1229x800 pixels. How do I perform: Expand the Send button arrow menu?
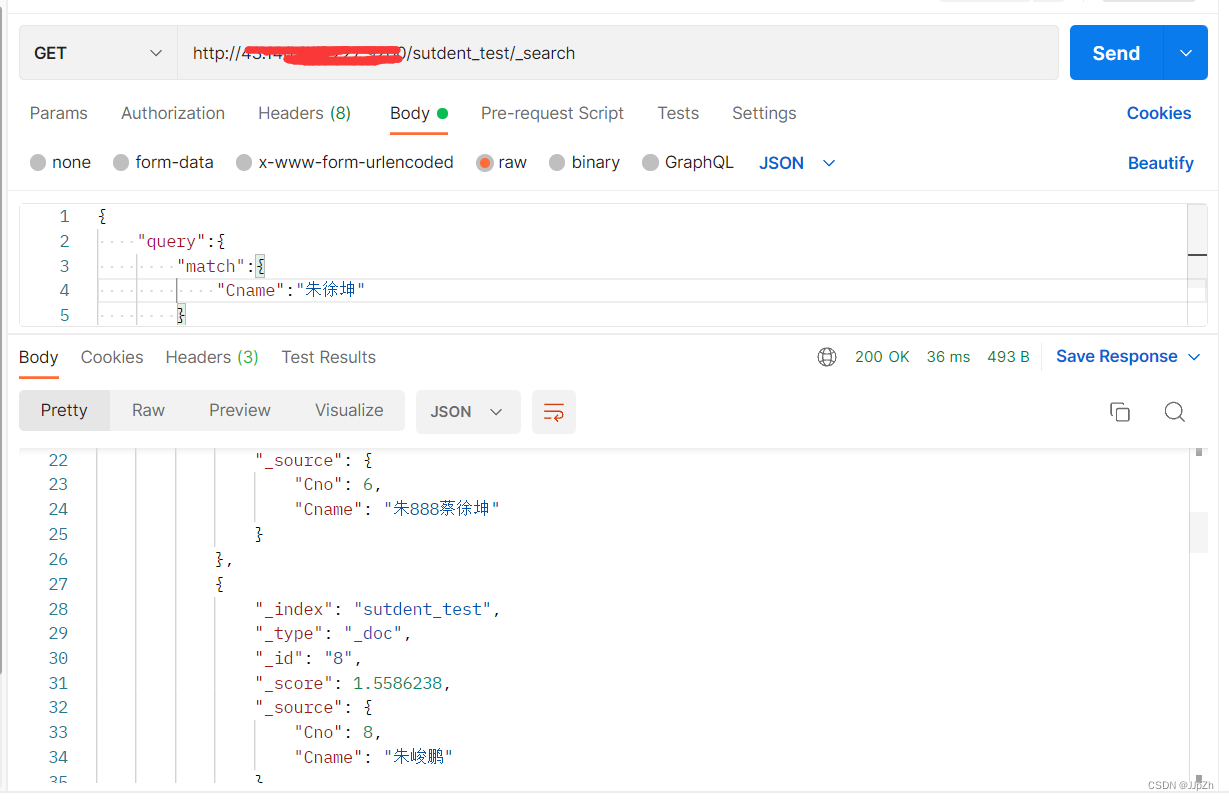[1186, 53]
